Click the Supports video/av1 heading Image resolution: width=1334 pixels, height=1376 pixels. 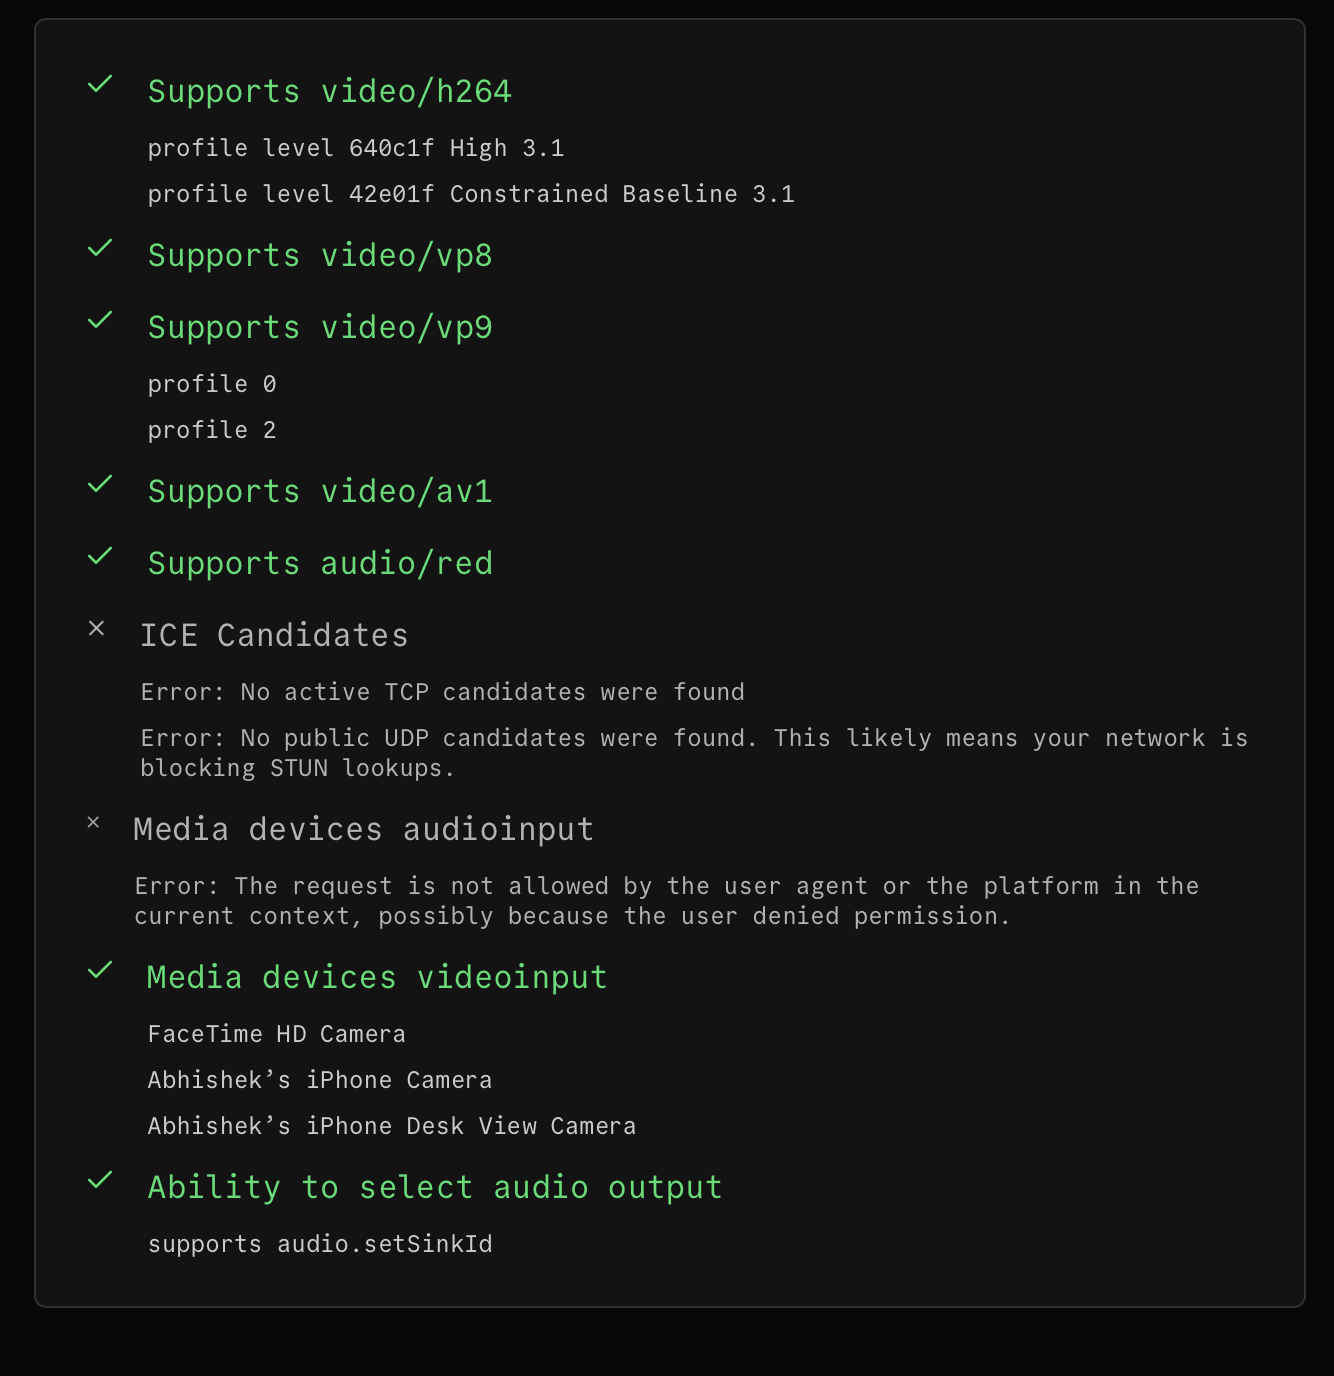click(x=320, y=492)
